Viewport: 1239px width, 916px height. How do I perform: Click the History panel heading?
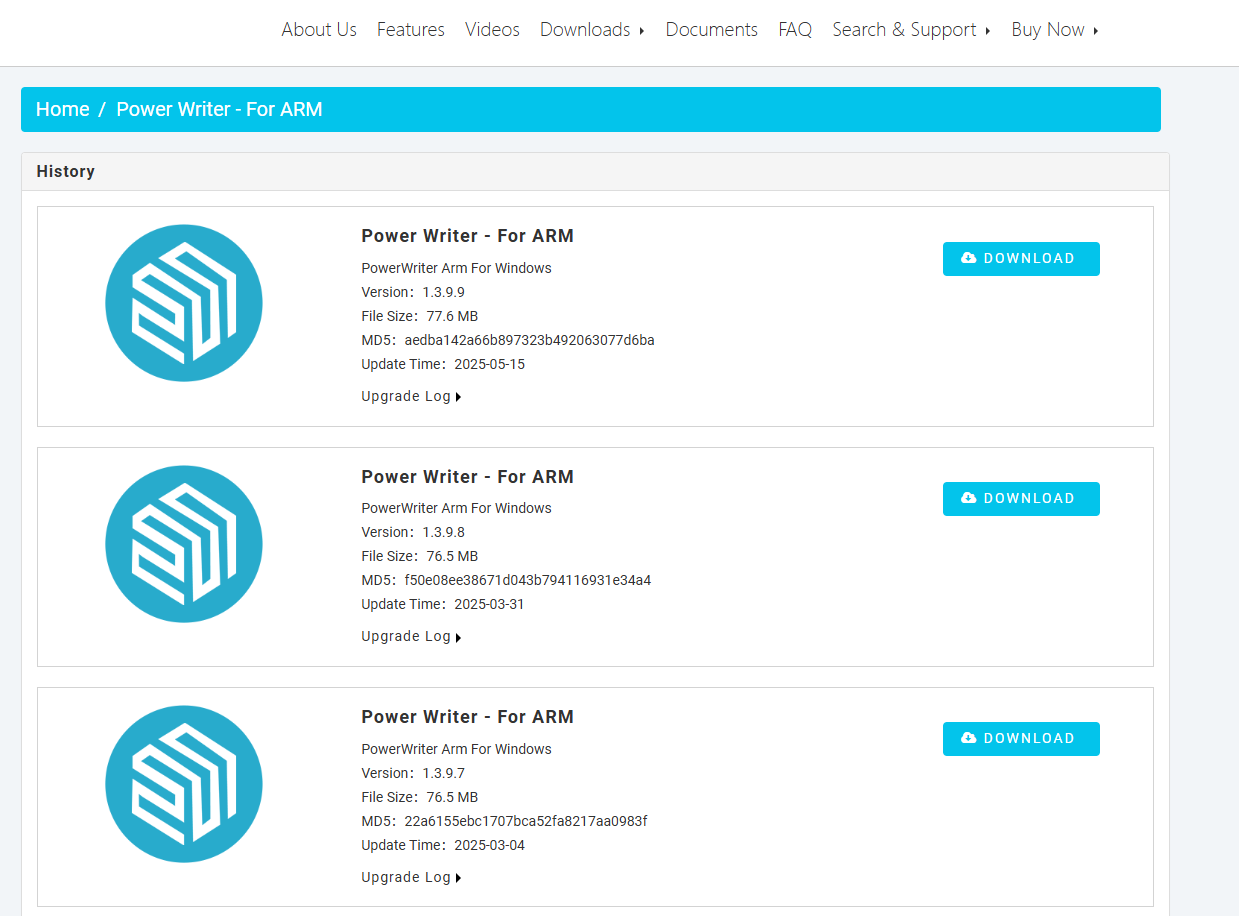(66, 171)
